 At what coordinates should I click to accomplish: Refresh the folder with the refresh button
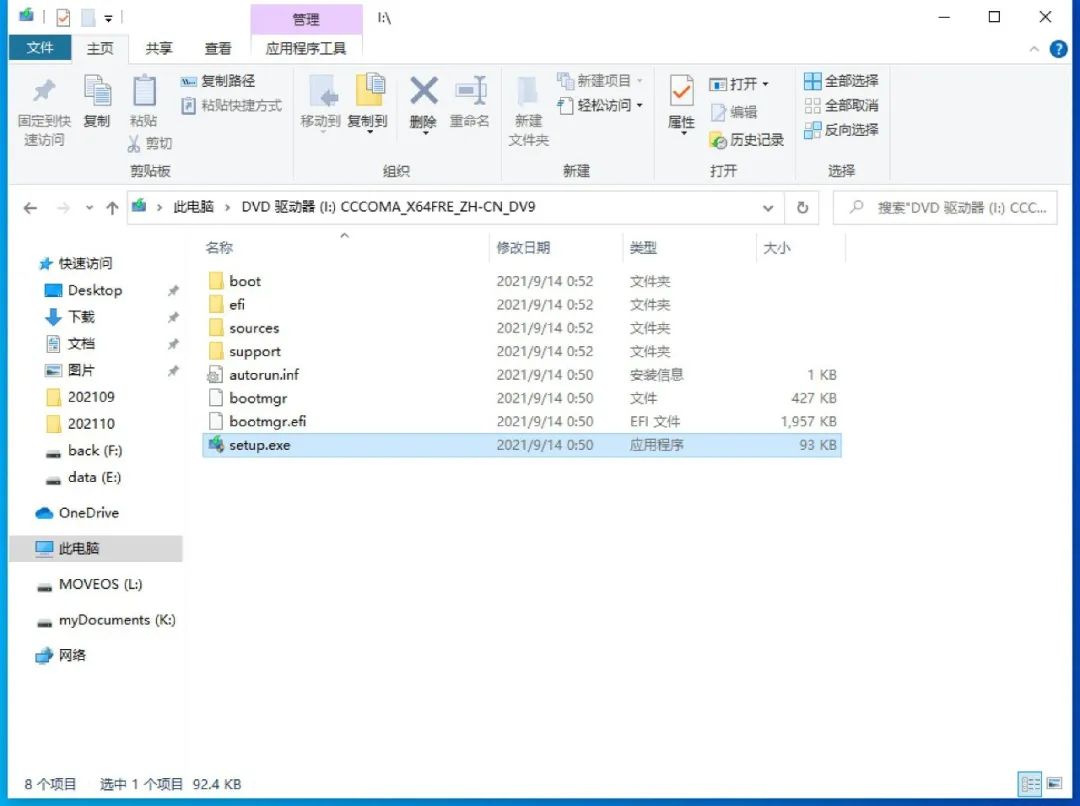click(x=803, y=208)
